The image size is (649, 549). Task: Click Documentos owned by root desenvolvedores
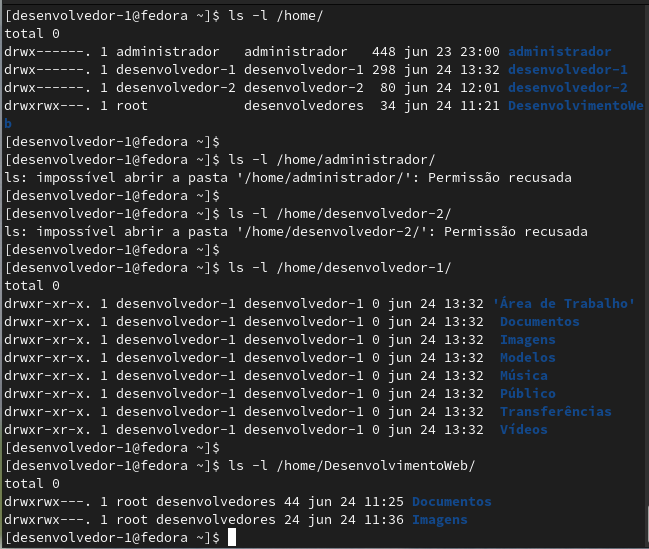point(452,502)
